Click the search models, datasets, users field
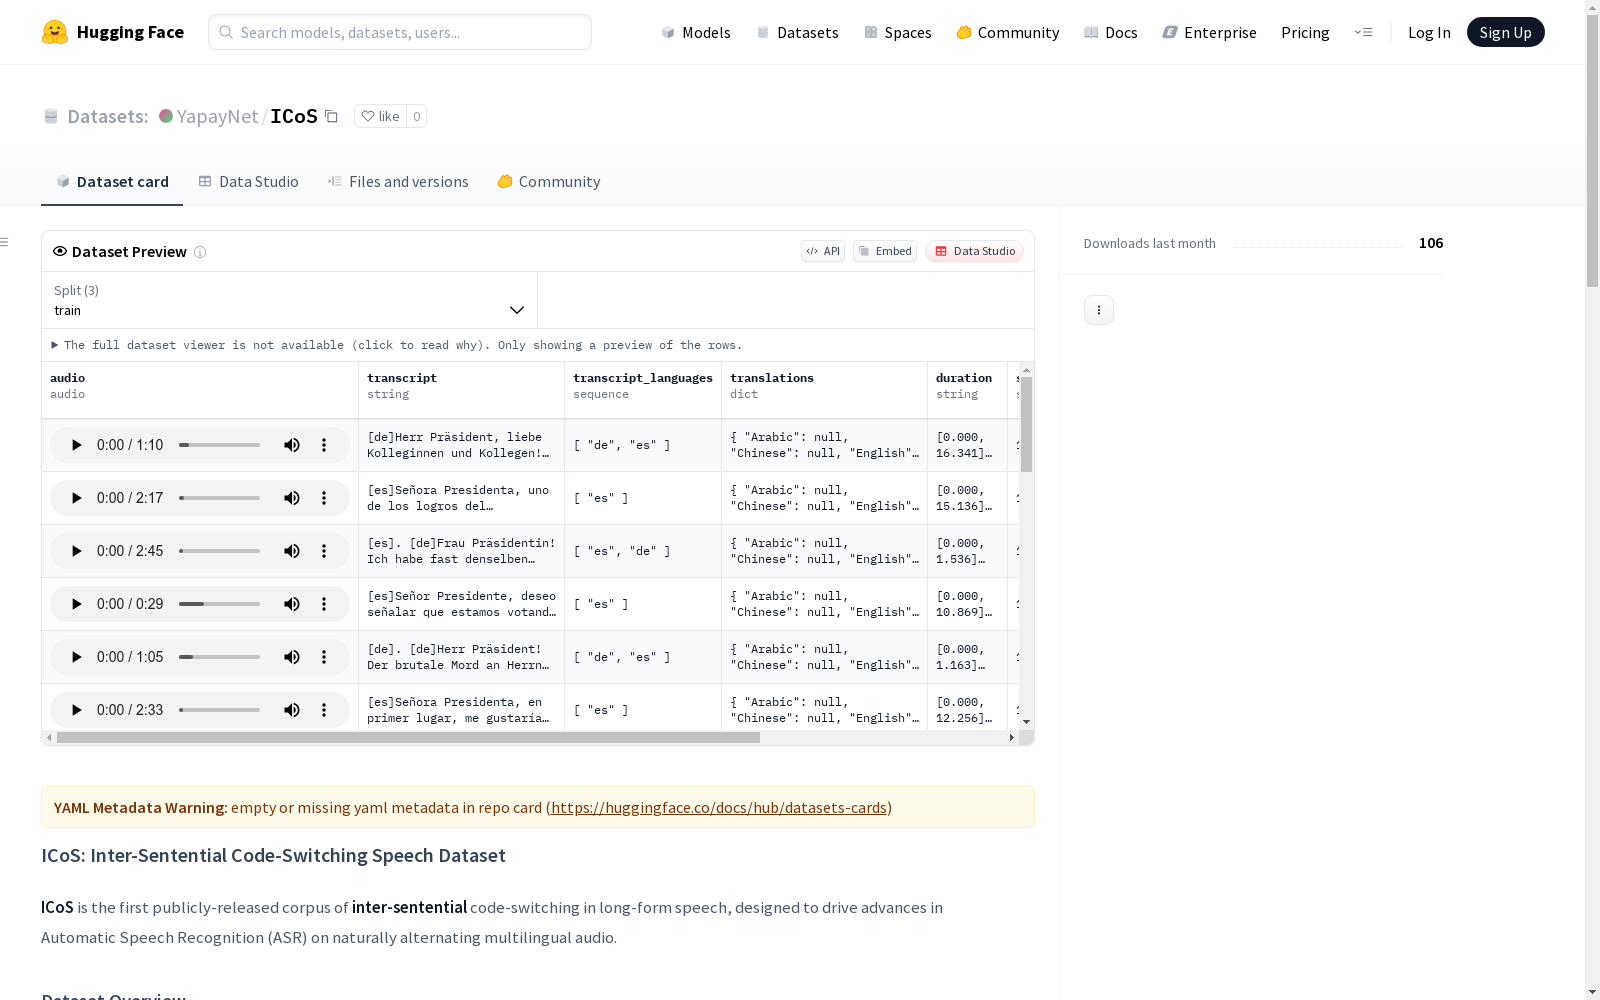Viewport: 1600px width, 1000px height. tap(400, 32)
